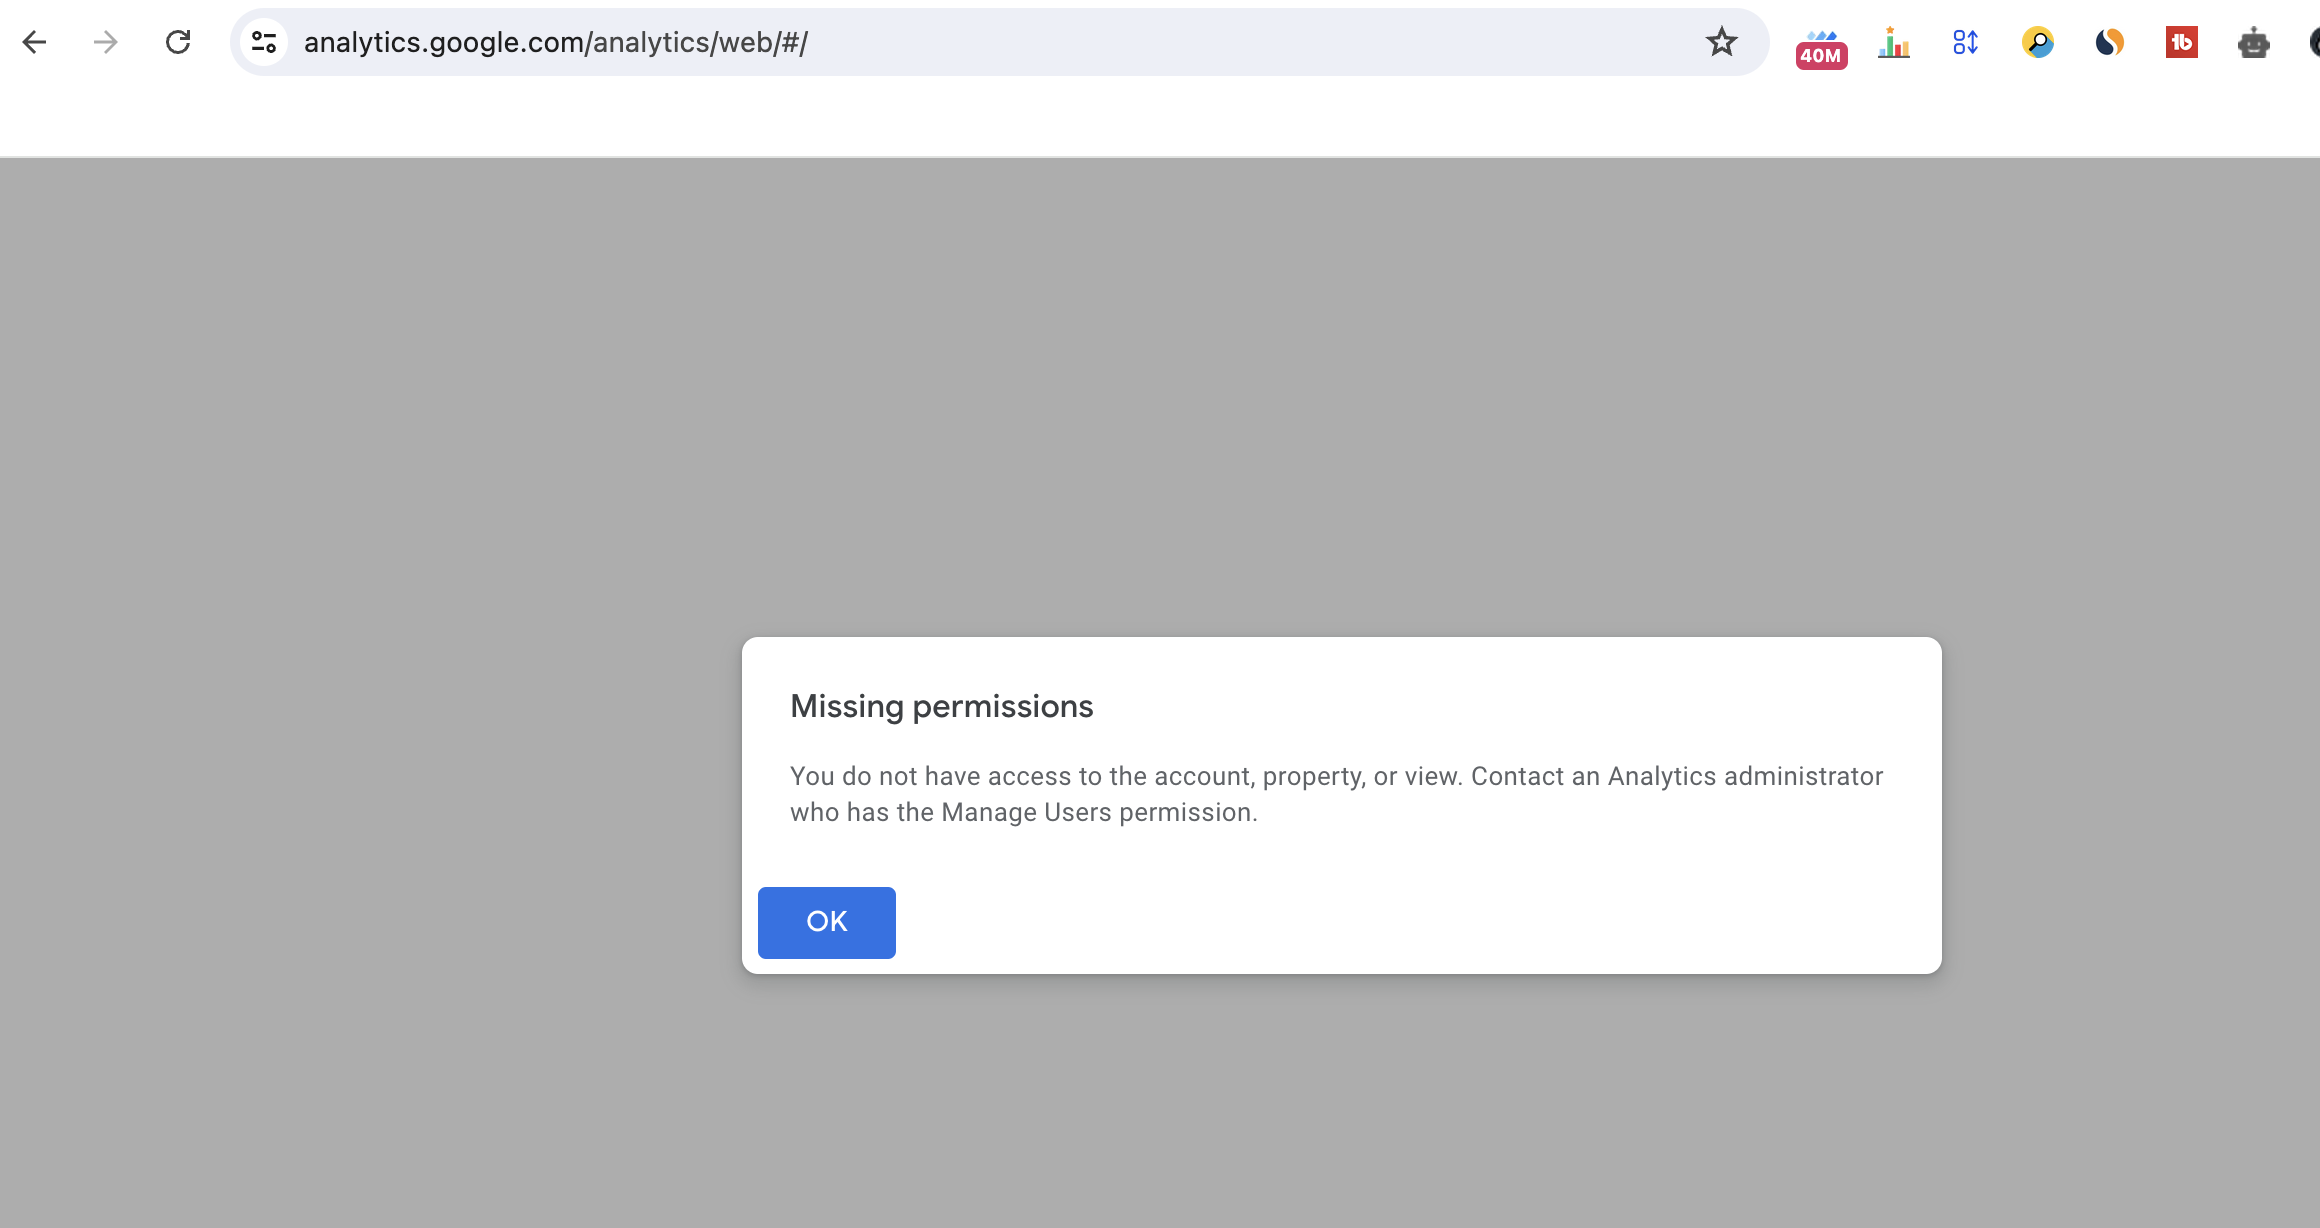Click the OK button in the dialog
Viewport: 2320px width, 1228px height.
pyautogui.click(x=826, y=922)
